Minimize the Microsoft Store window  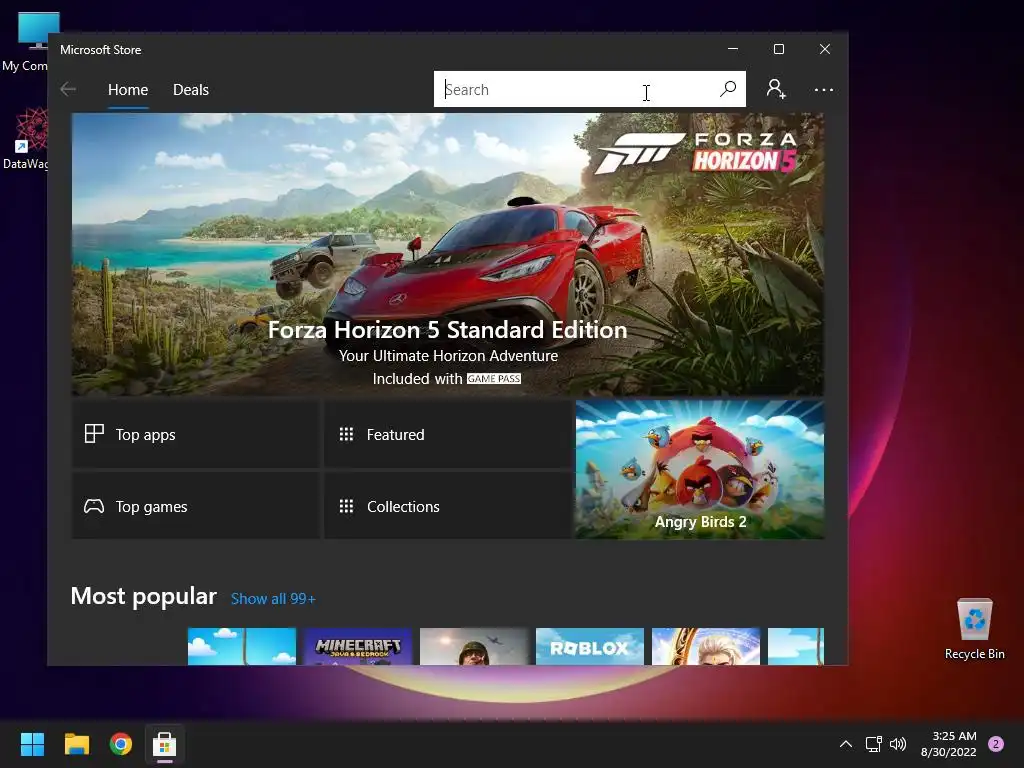pyautogui.click(x=733, y=49)
